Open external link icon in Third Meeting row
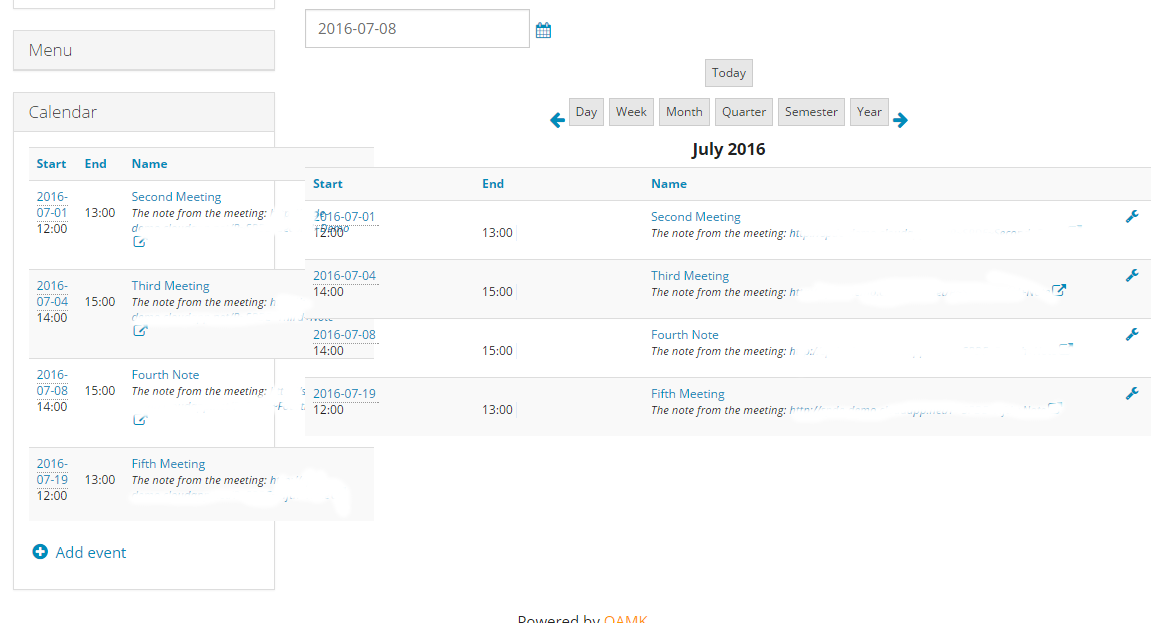The image size is (1151, 623). pos(1059,291)
